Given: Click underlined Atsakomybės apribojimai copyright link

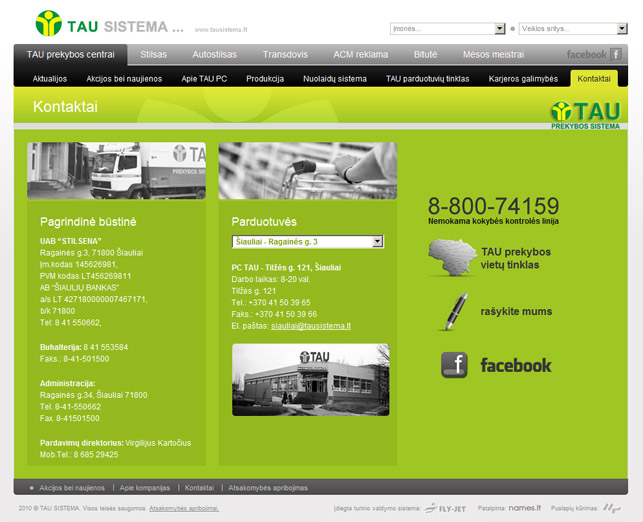Looking at the screenshot, I should pyautogui.click(x=184, y=508).
